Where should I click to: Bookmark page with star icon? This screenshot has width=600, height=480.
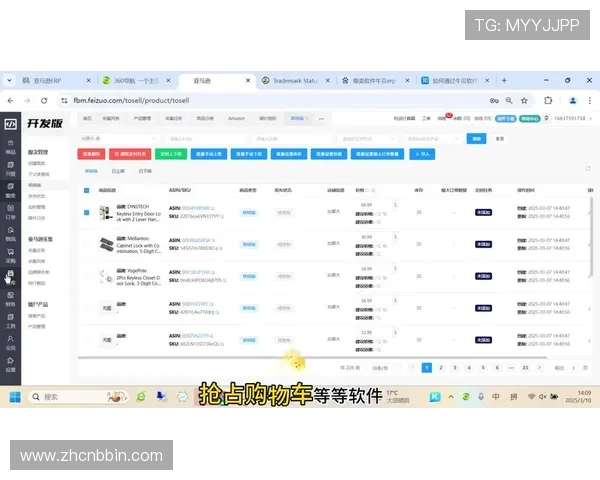pos(524,100)
